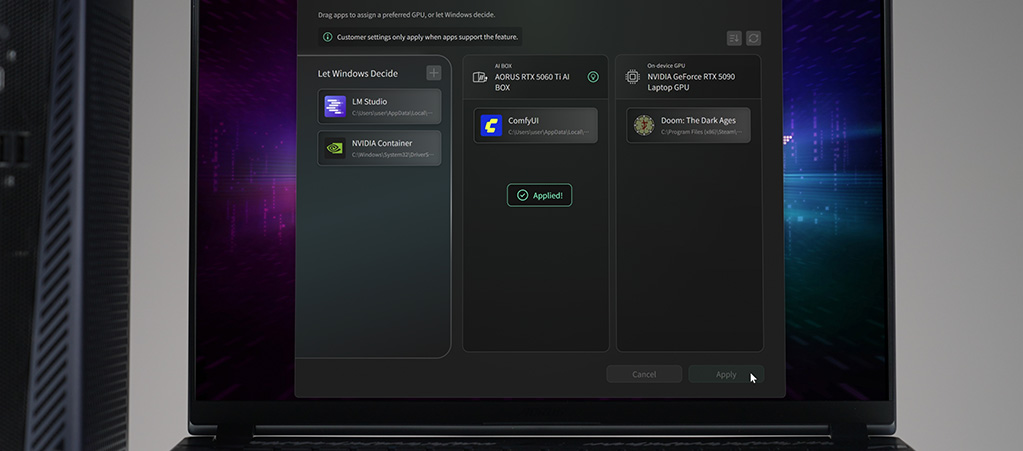Select the NVIDIA Container app name
The height and width of the screenshot is (451, 1023).
pos(382,144)
